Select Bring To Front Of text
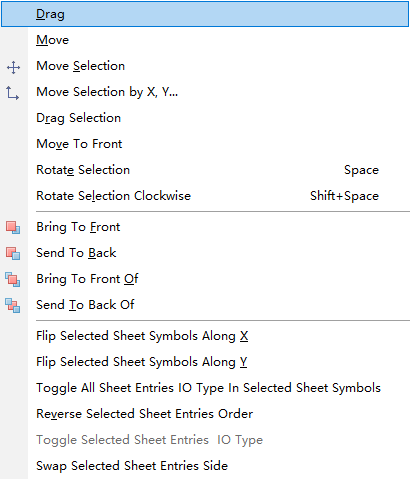The width and height of the screenshot is (410, 480). click(87, 279)
